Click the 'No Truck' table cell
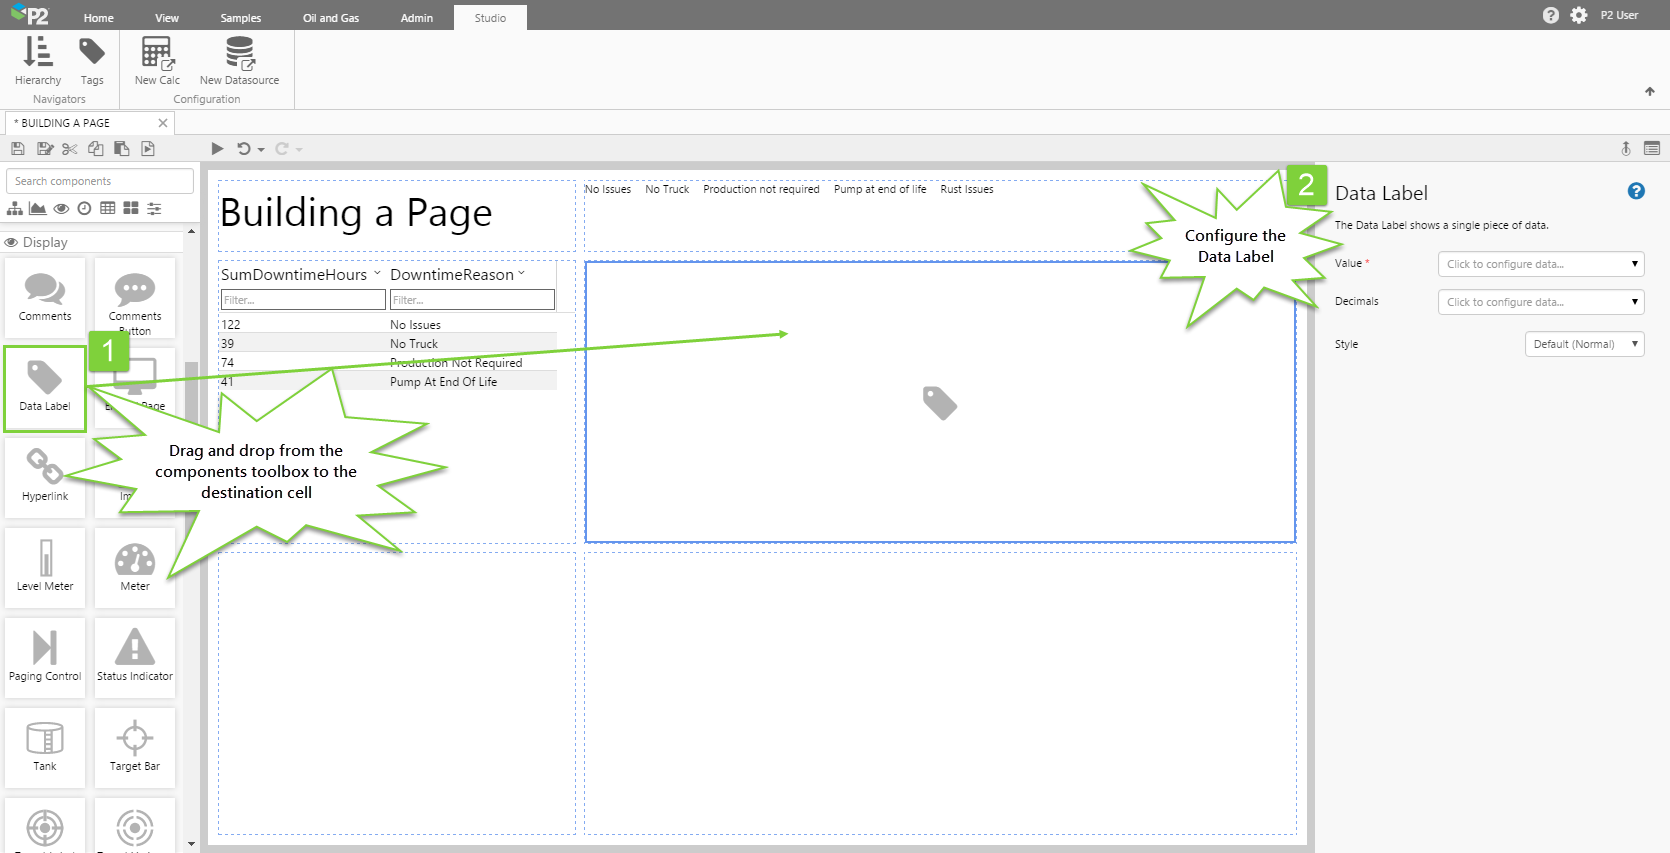 click(x=414, y=344)
